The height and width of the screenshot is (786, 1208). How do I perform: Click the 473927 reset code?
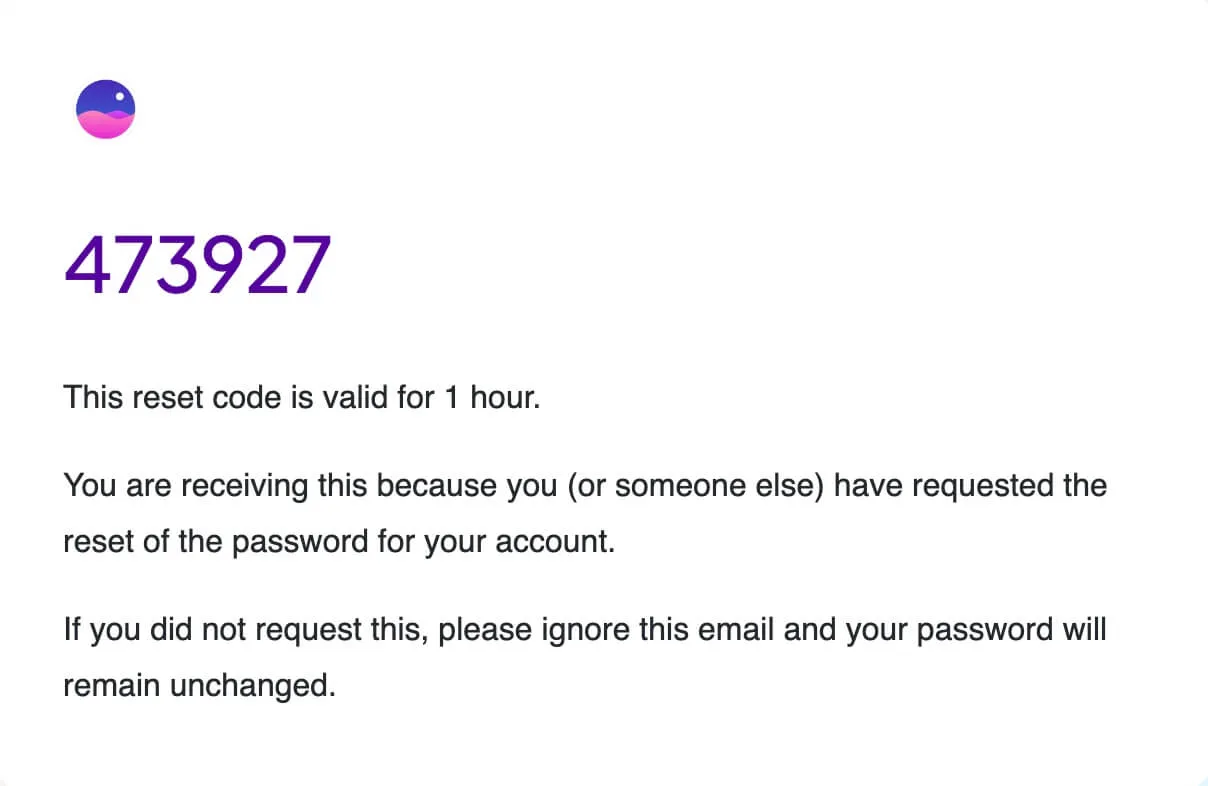click(x=197, y=266)
